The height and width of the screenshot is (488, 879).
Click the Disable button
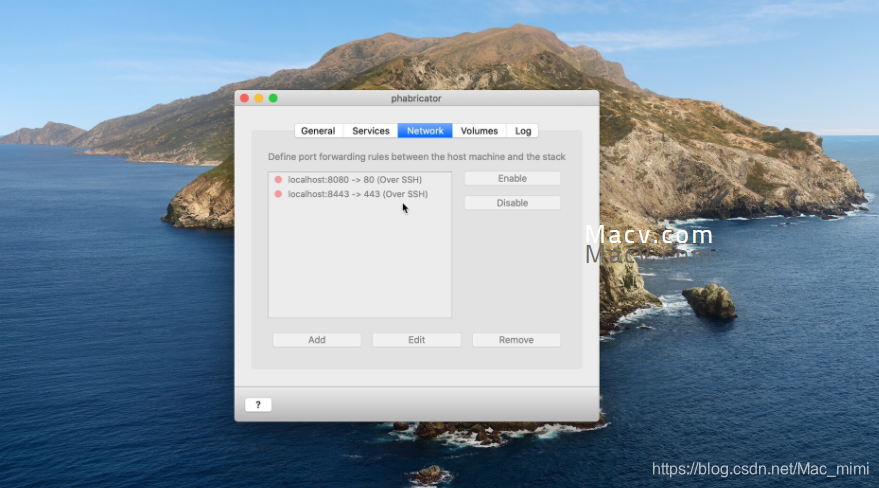512,203
